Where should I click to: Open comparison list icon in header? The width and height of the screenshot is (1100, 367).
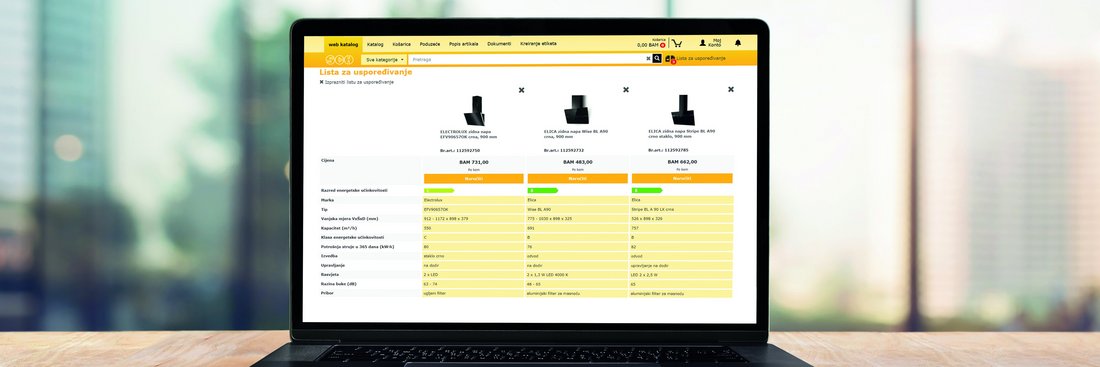pyautogui.click(x=670, y=59)
